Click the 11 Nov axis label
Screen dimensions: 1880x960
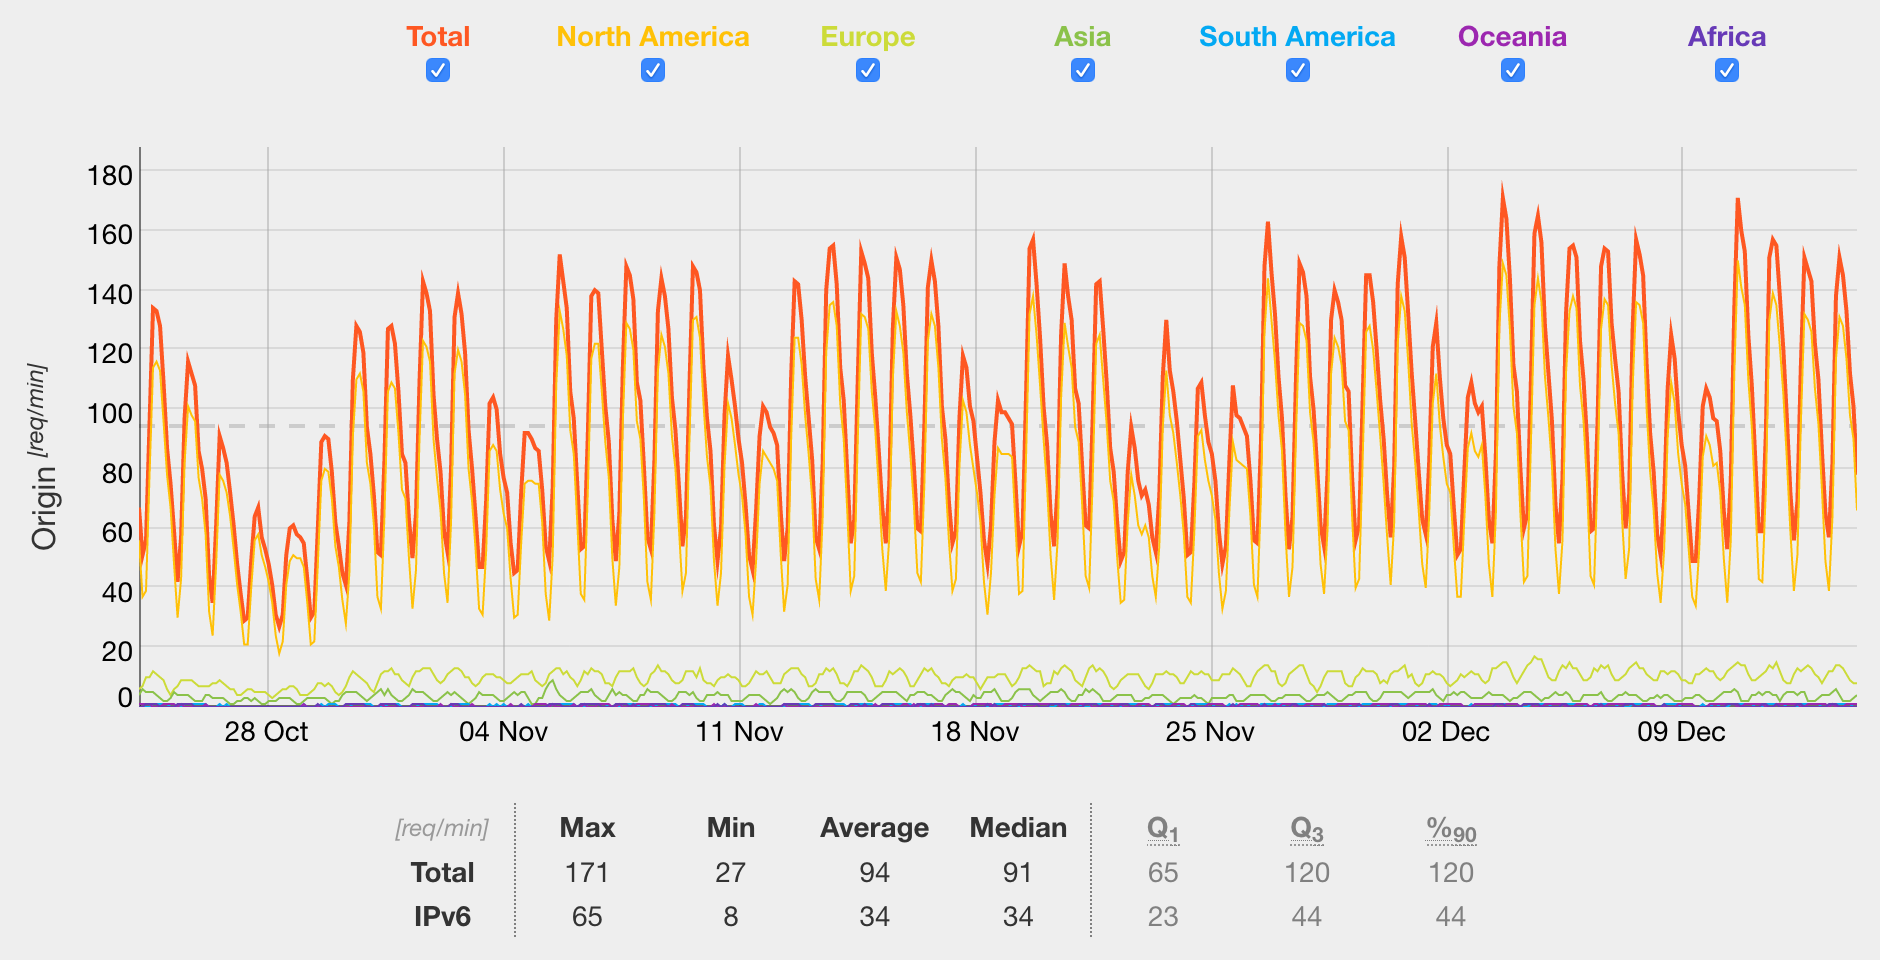pyautogui.click(x=739, y=732)
